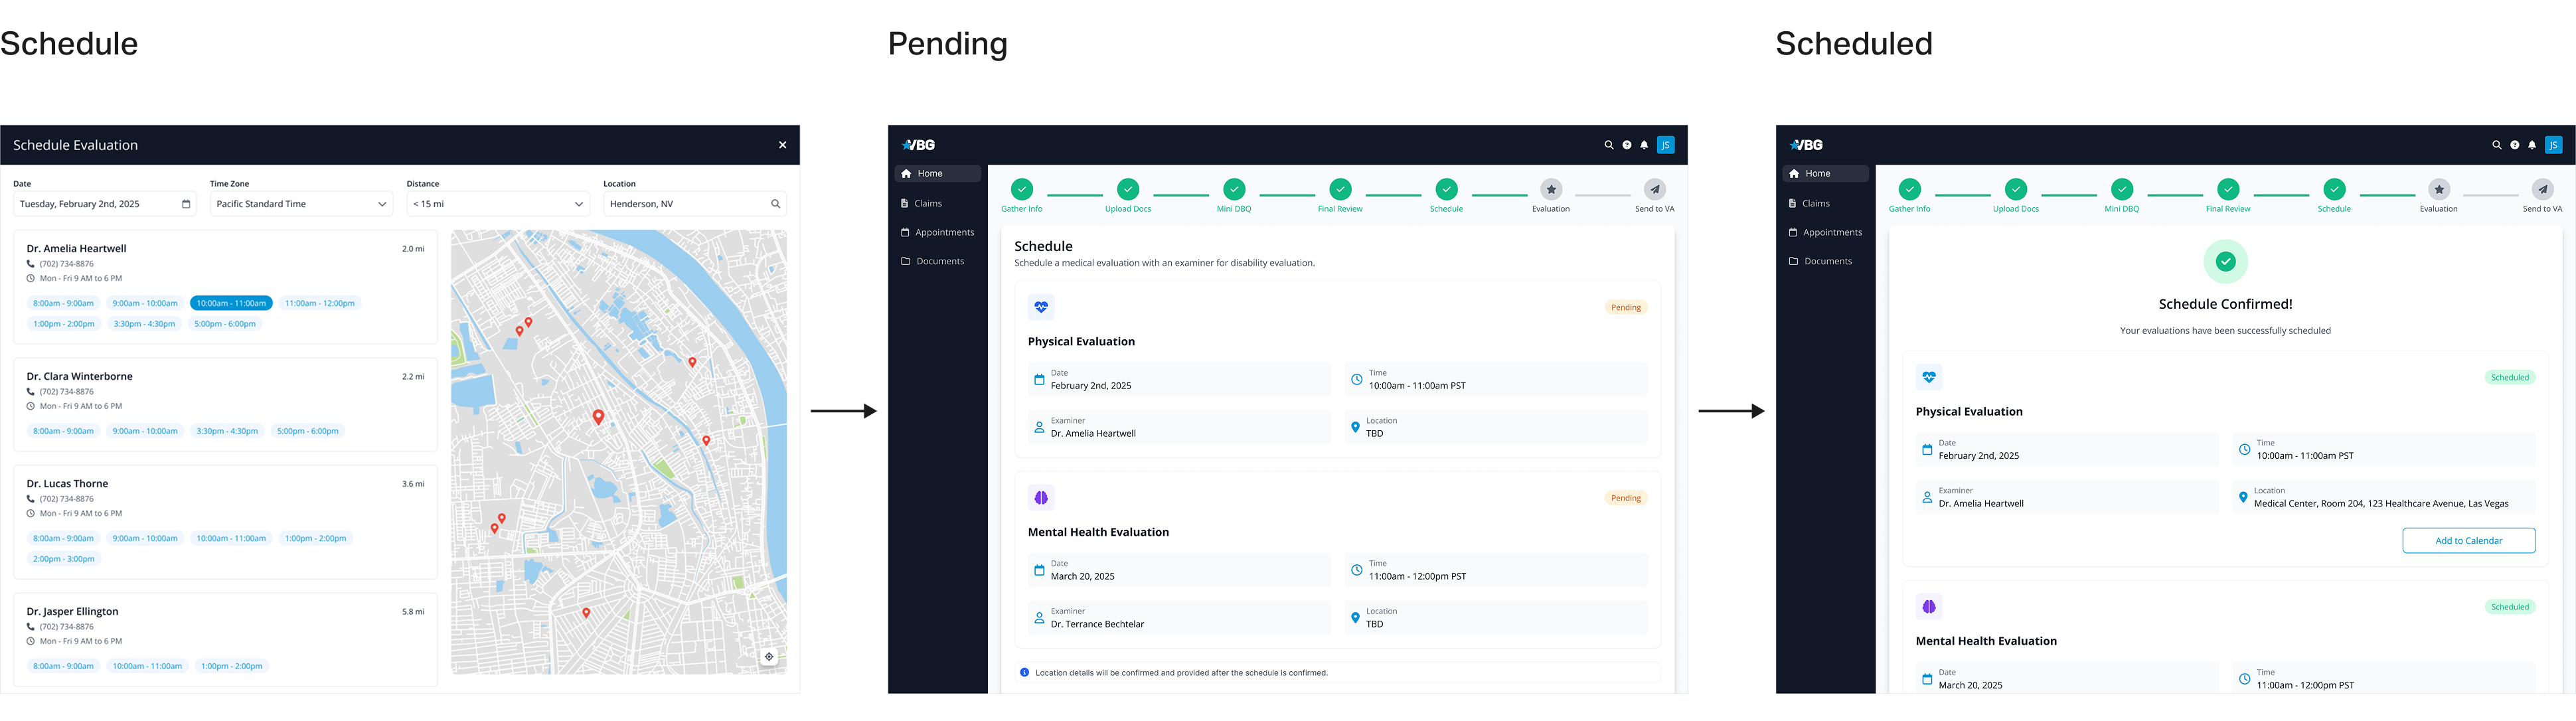
Task: Click the Date input showing Tuesday, February 2nd, 2025
Action: 105,204
